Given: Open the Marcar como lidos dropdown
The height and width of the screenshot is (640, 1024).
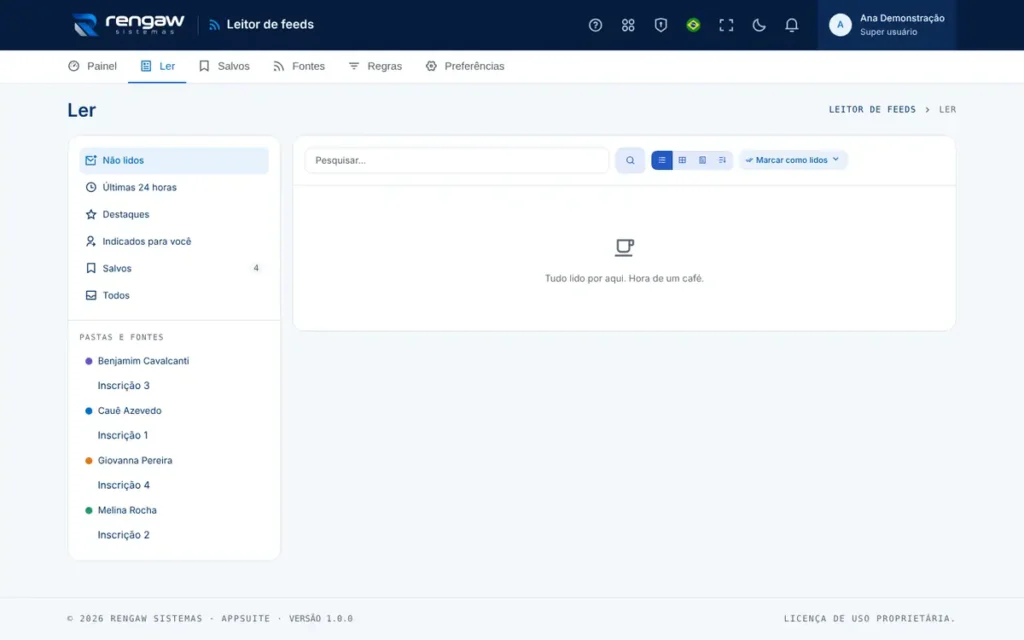Looking at the screenshot, I should [x=793, y=160].
